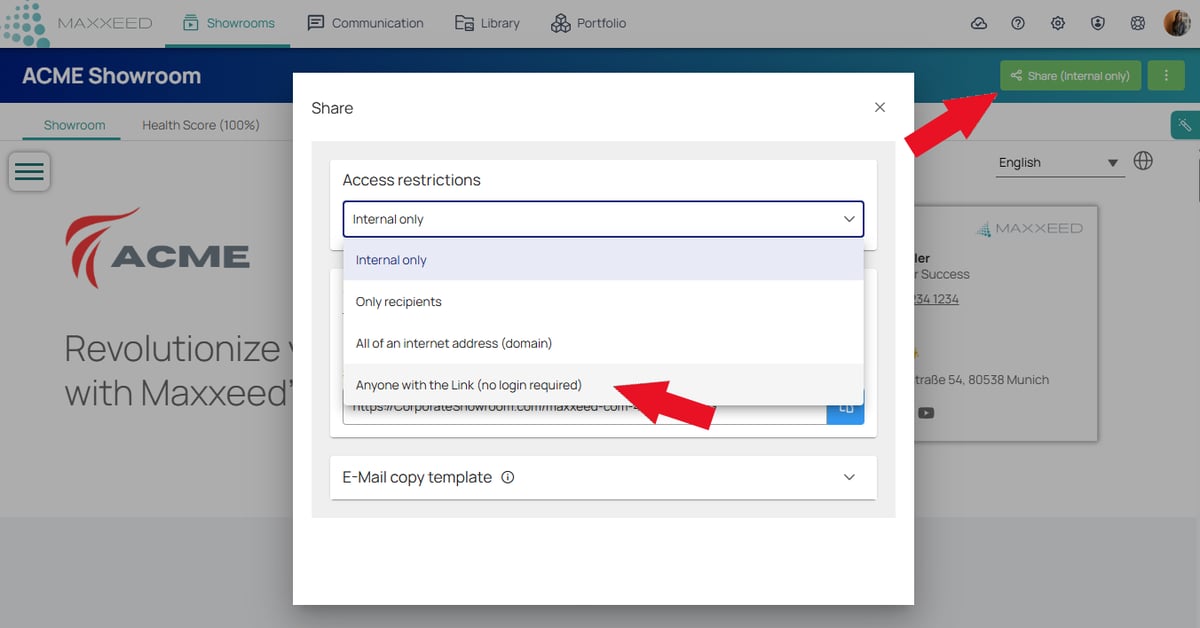
Task: Choose 'All of an internet address (domain)'
Action: [603, 343]
